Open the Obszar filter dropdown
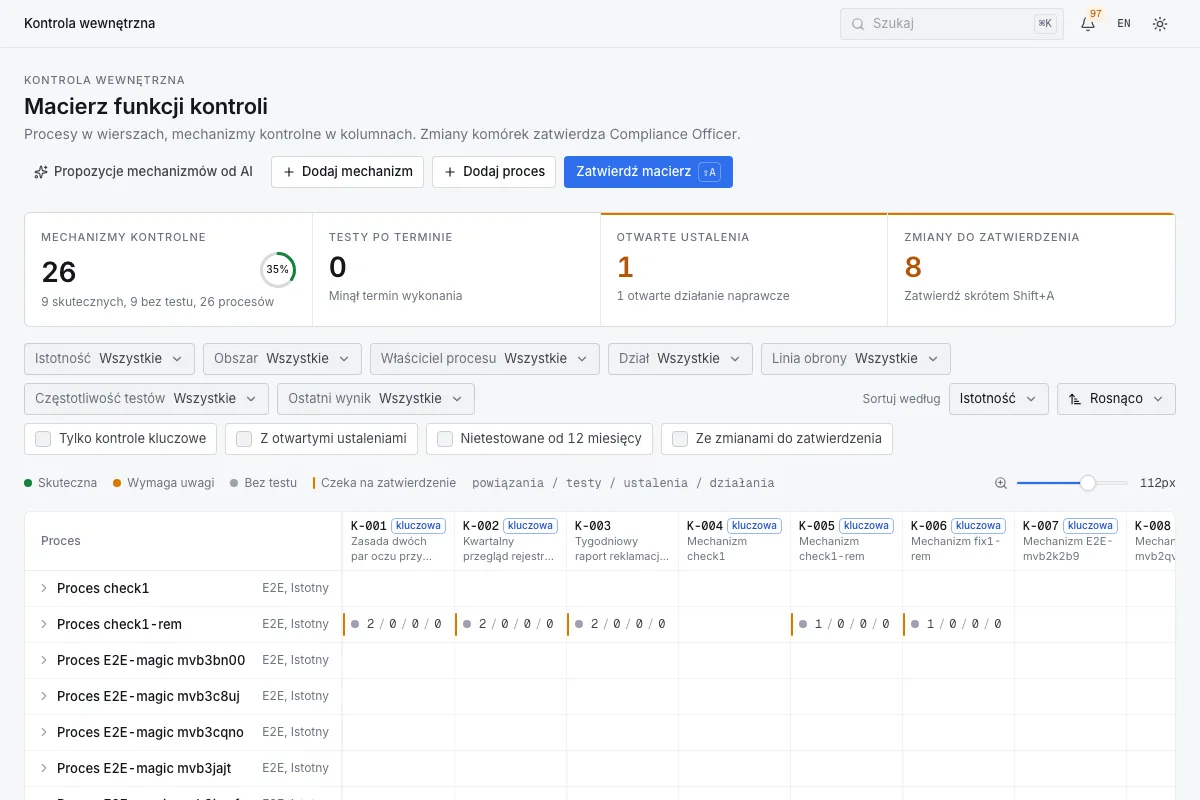Screen dimensions: 1200x800 click(x=282, y=359)
